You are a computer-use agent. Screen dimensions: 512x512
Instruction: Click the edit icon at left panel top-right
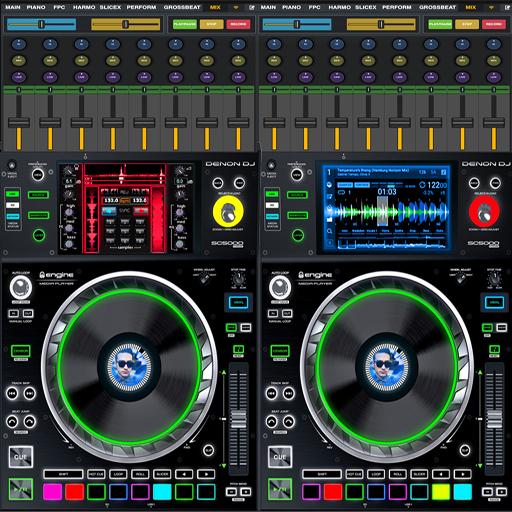click(251, 7)
